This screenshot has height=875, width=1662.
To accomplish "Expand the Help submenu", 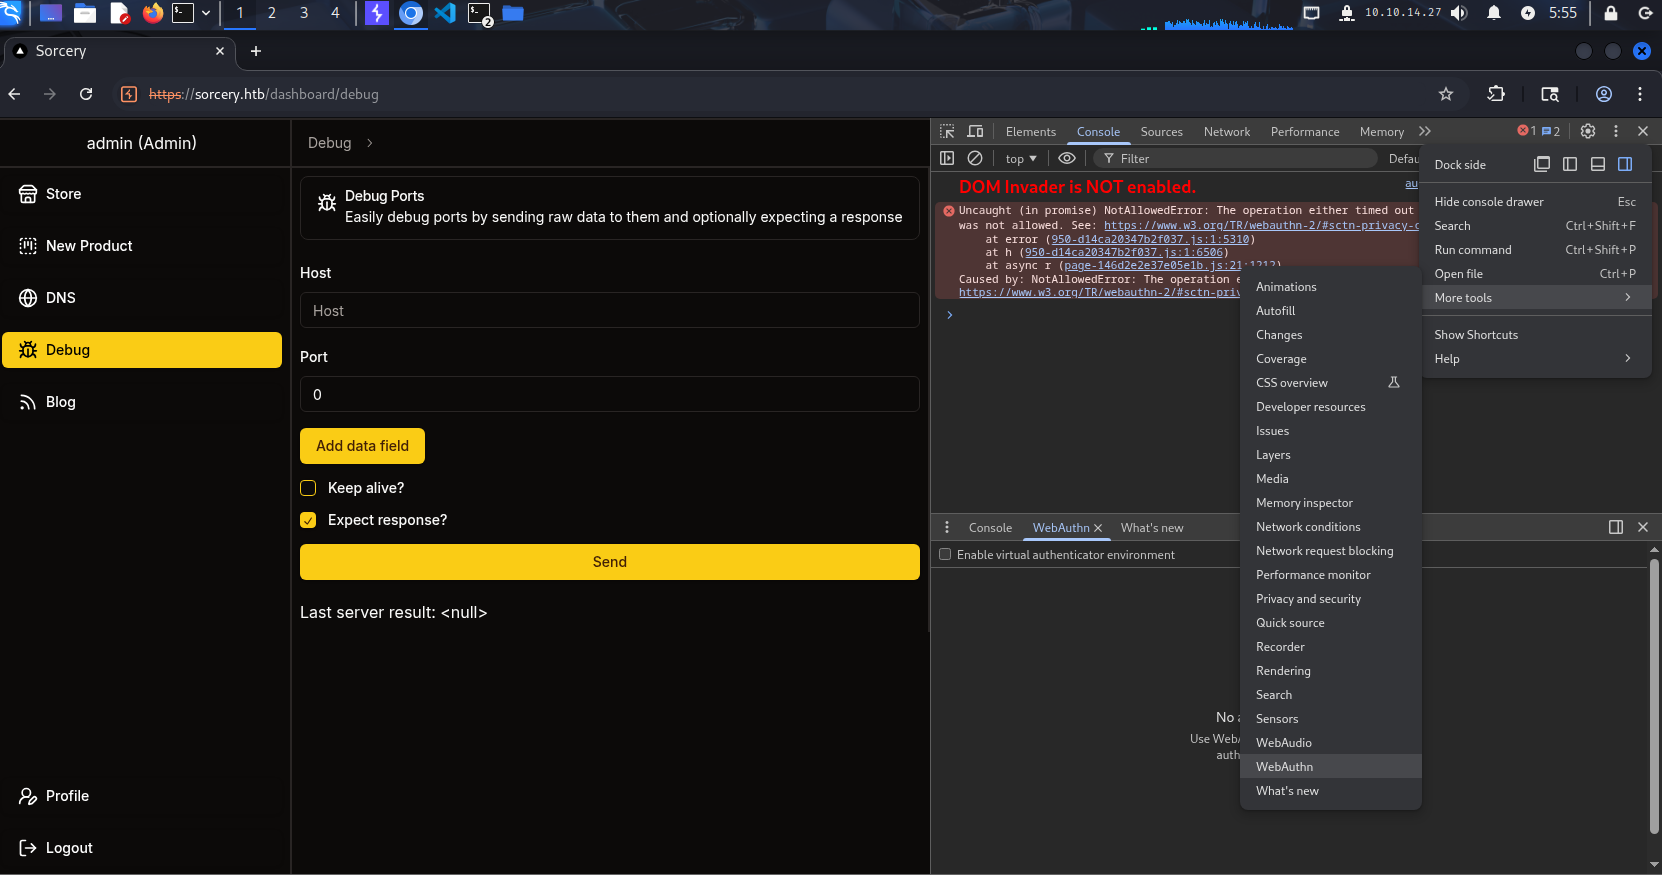I will [x=1533, y=359].
